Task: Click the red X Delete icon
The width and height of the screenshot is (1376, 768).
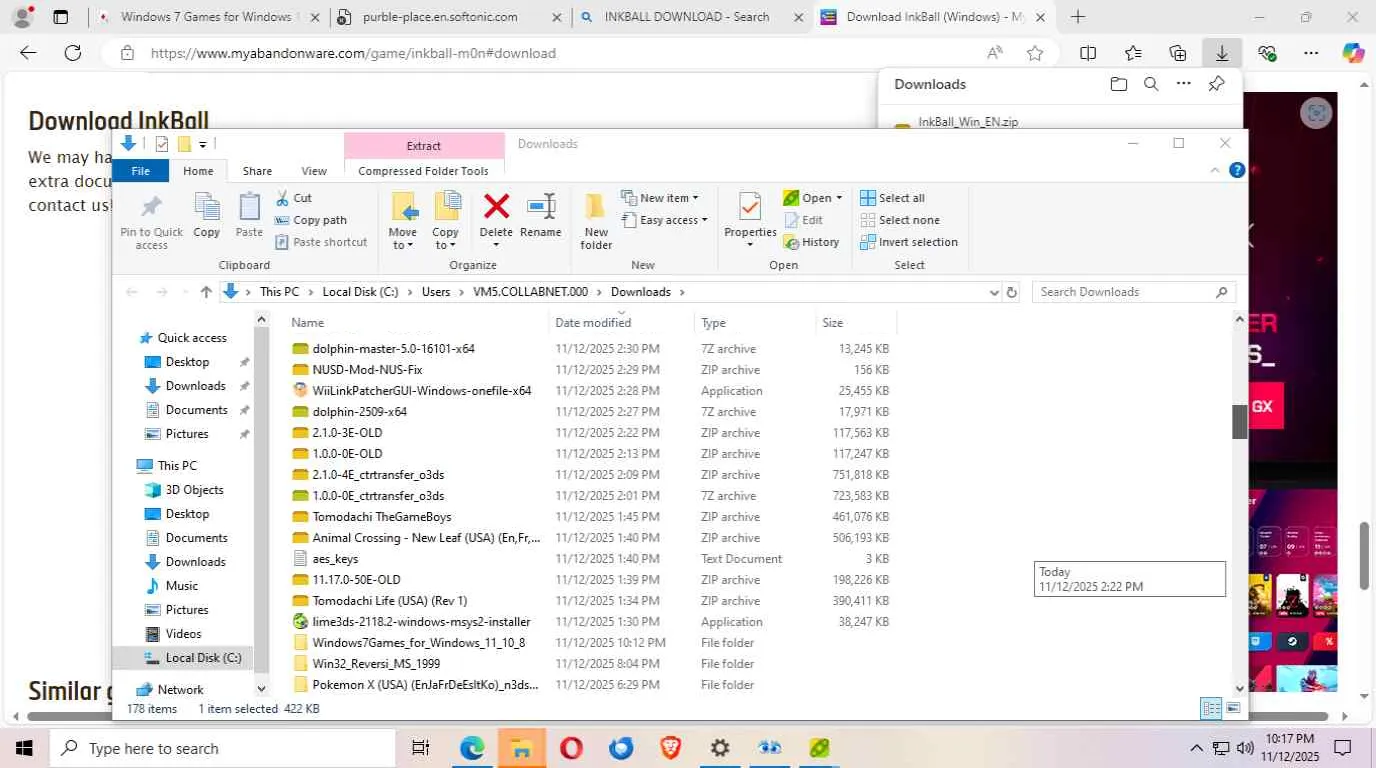Action: point(496,207)
